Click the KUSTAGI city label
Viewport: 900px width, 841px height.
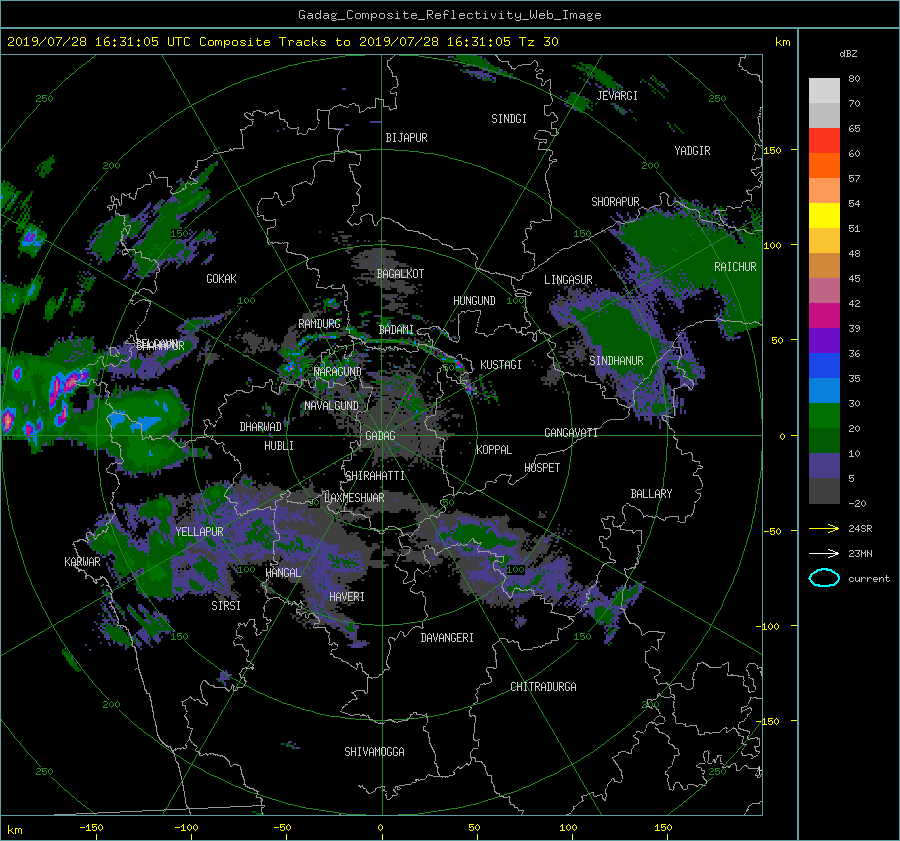click(x=501, y=365)
